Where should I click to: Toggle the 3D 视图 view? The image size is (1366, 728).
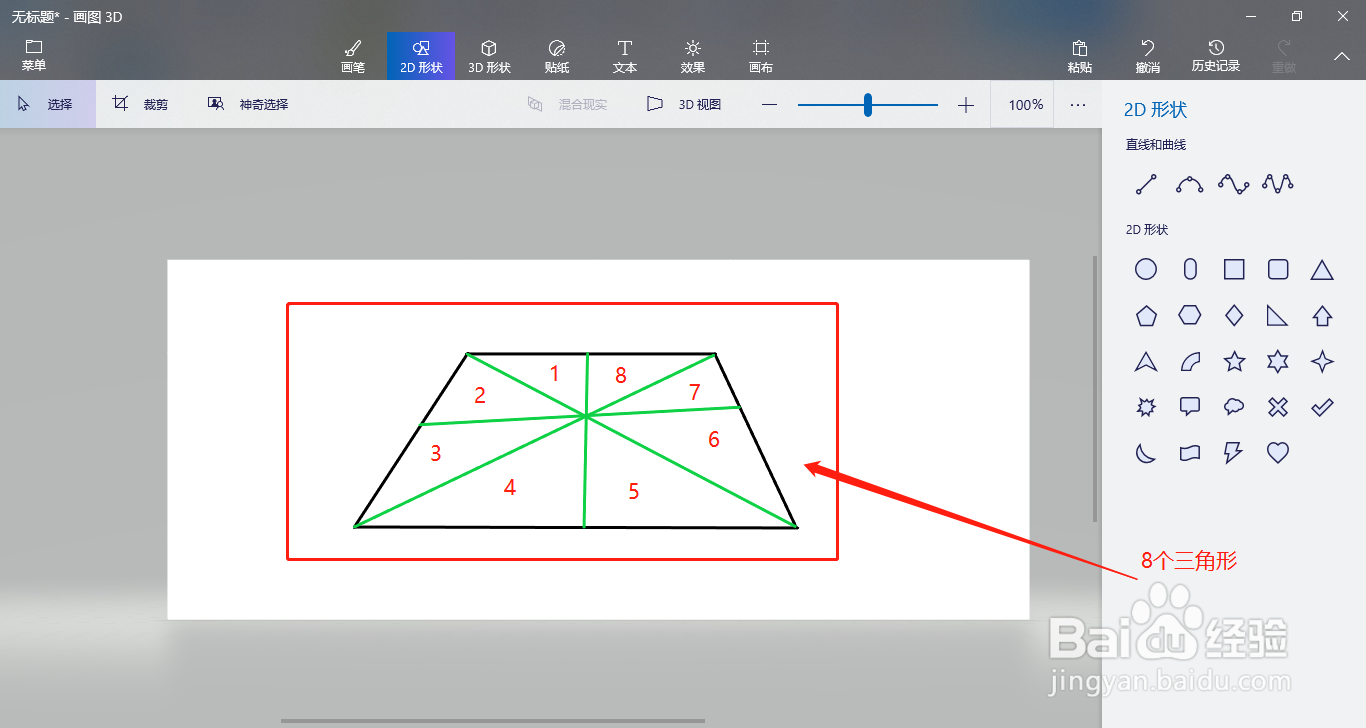(x=685, y=104)
